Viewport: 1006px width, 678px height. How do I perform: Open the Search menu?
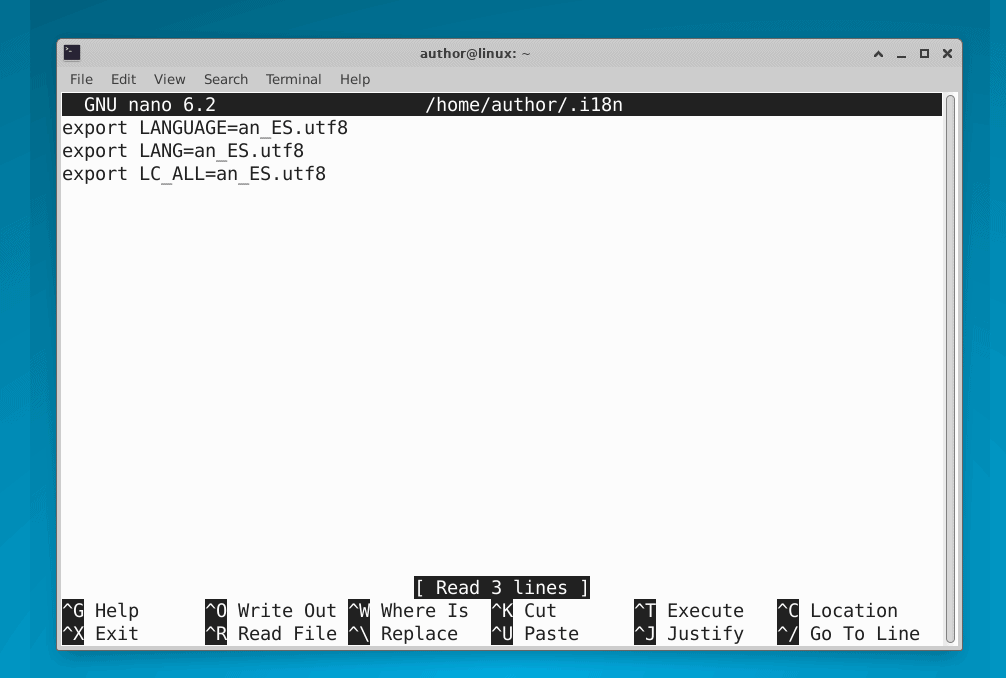coord(225,79)
